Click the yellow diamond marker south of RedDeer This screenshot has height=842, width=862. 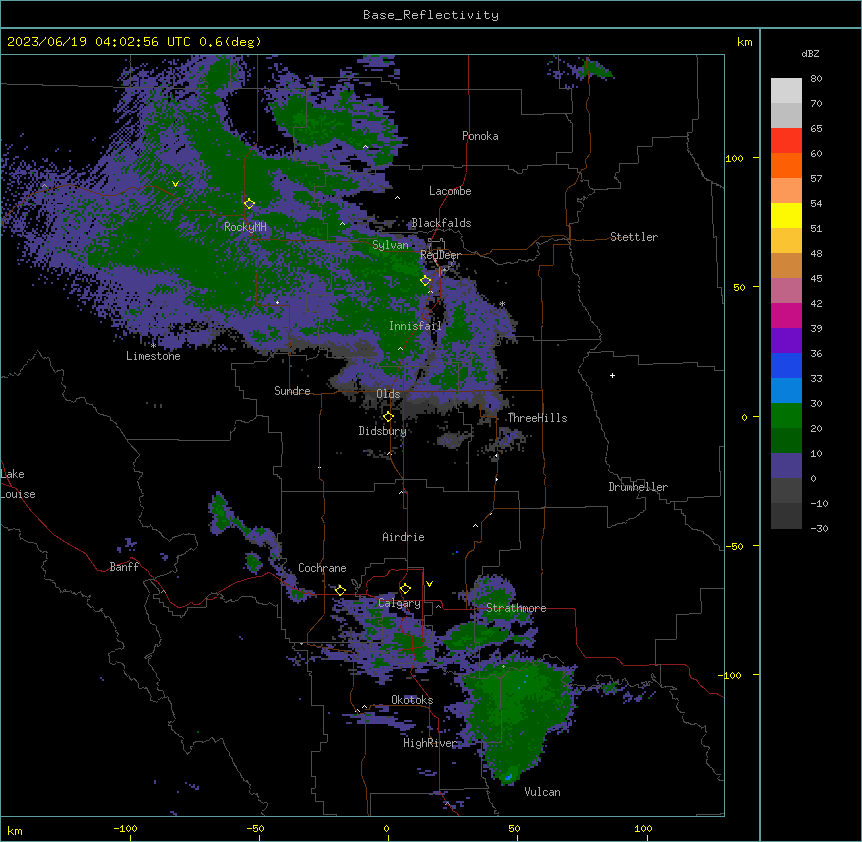point(425,280)
